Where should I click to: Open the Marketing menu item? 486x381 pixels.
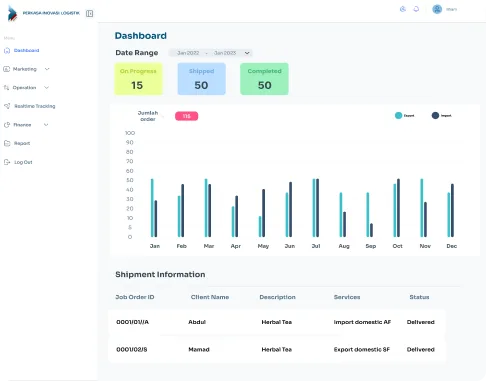pyautogui.click(x=25, y=69)
